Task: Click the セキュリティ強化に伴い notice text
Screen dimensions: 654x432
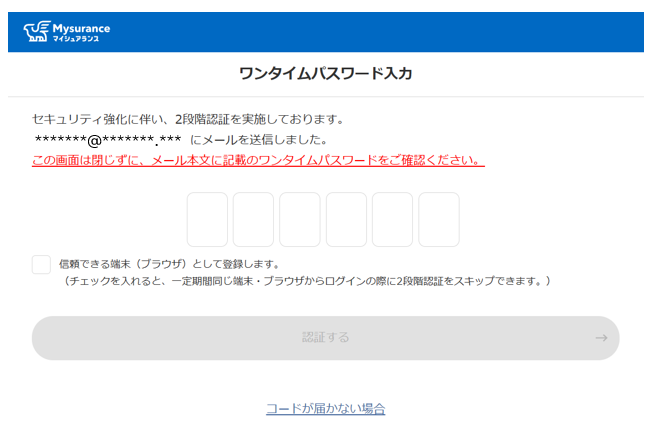Action: (x=188, y=118)
